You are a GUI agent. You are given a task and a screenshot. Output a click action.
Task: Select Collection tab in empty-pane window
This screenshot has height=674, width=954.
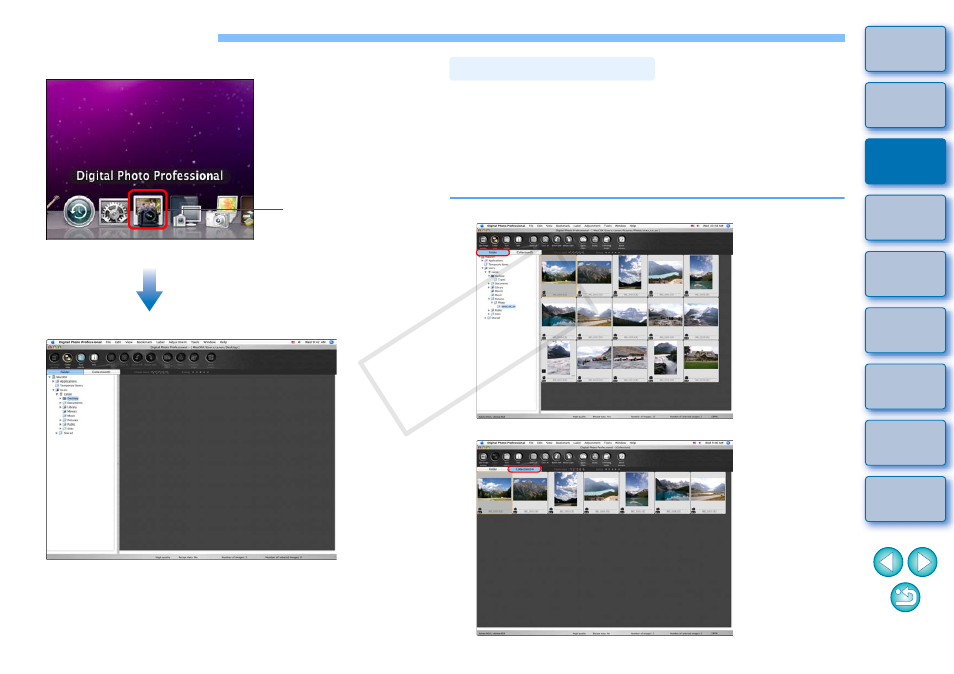pos(101,372)
